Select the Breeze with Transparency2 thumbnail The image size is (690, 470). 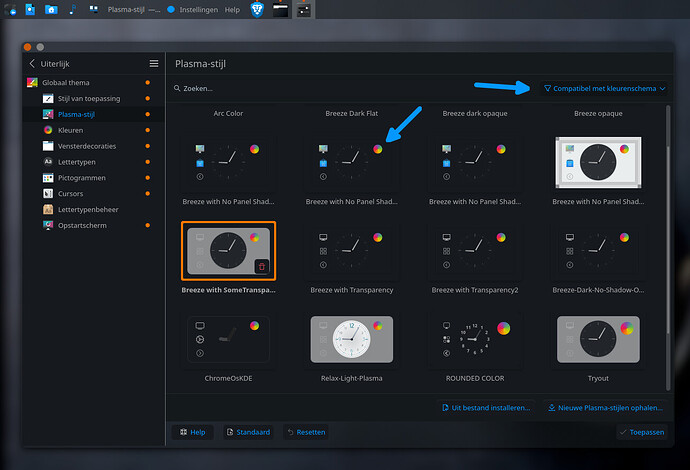pos(475,251)
